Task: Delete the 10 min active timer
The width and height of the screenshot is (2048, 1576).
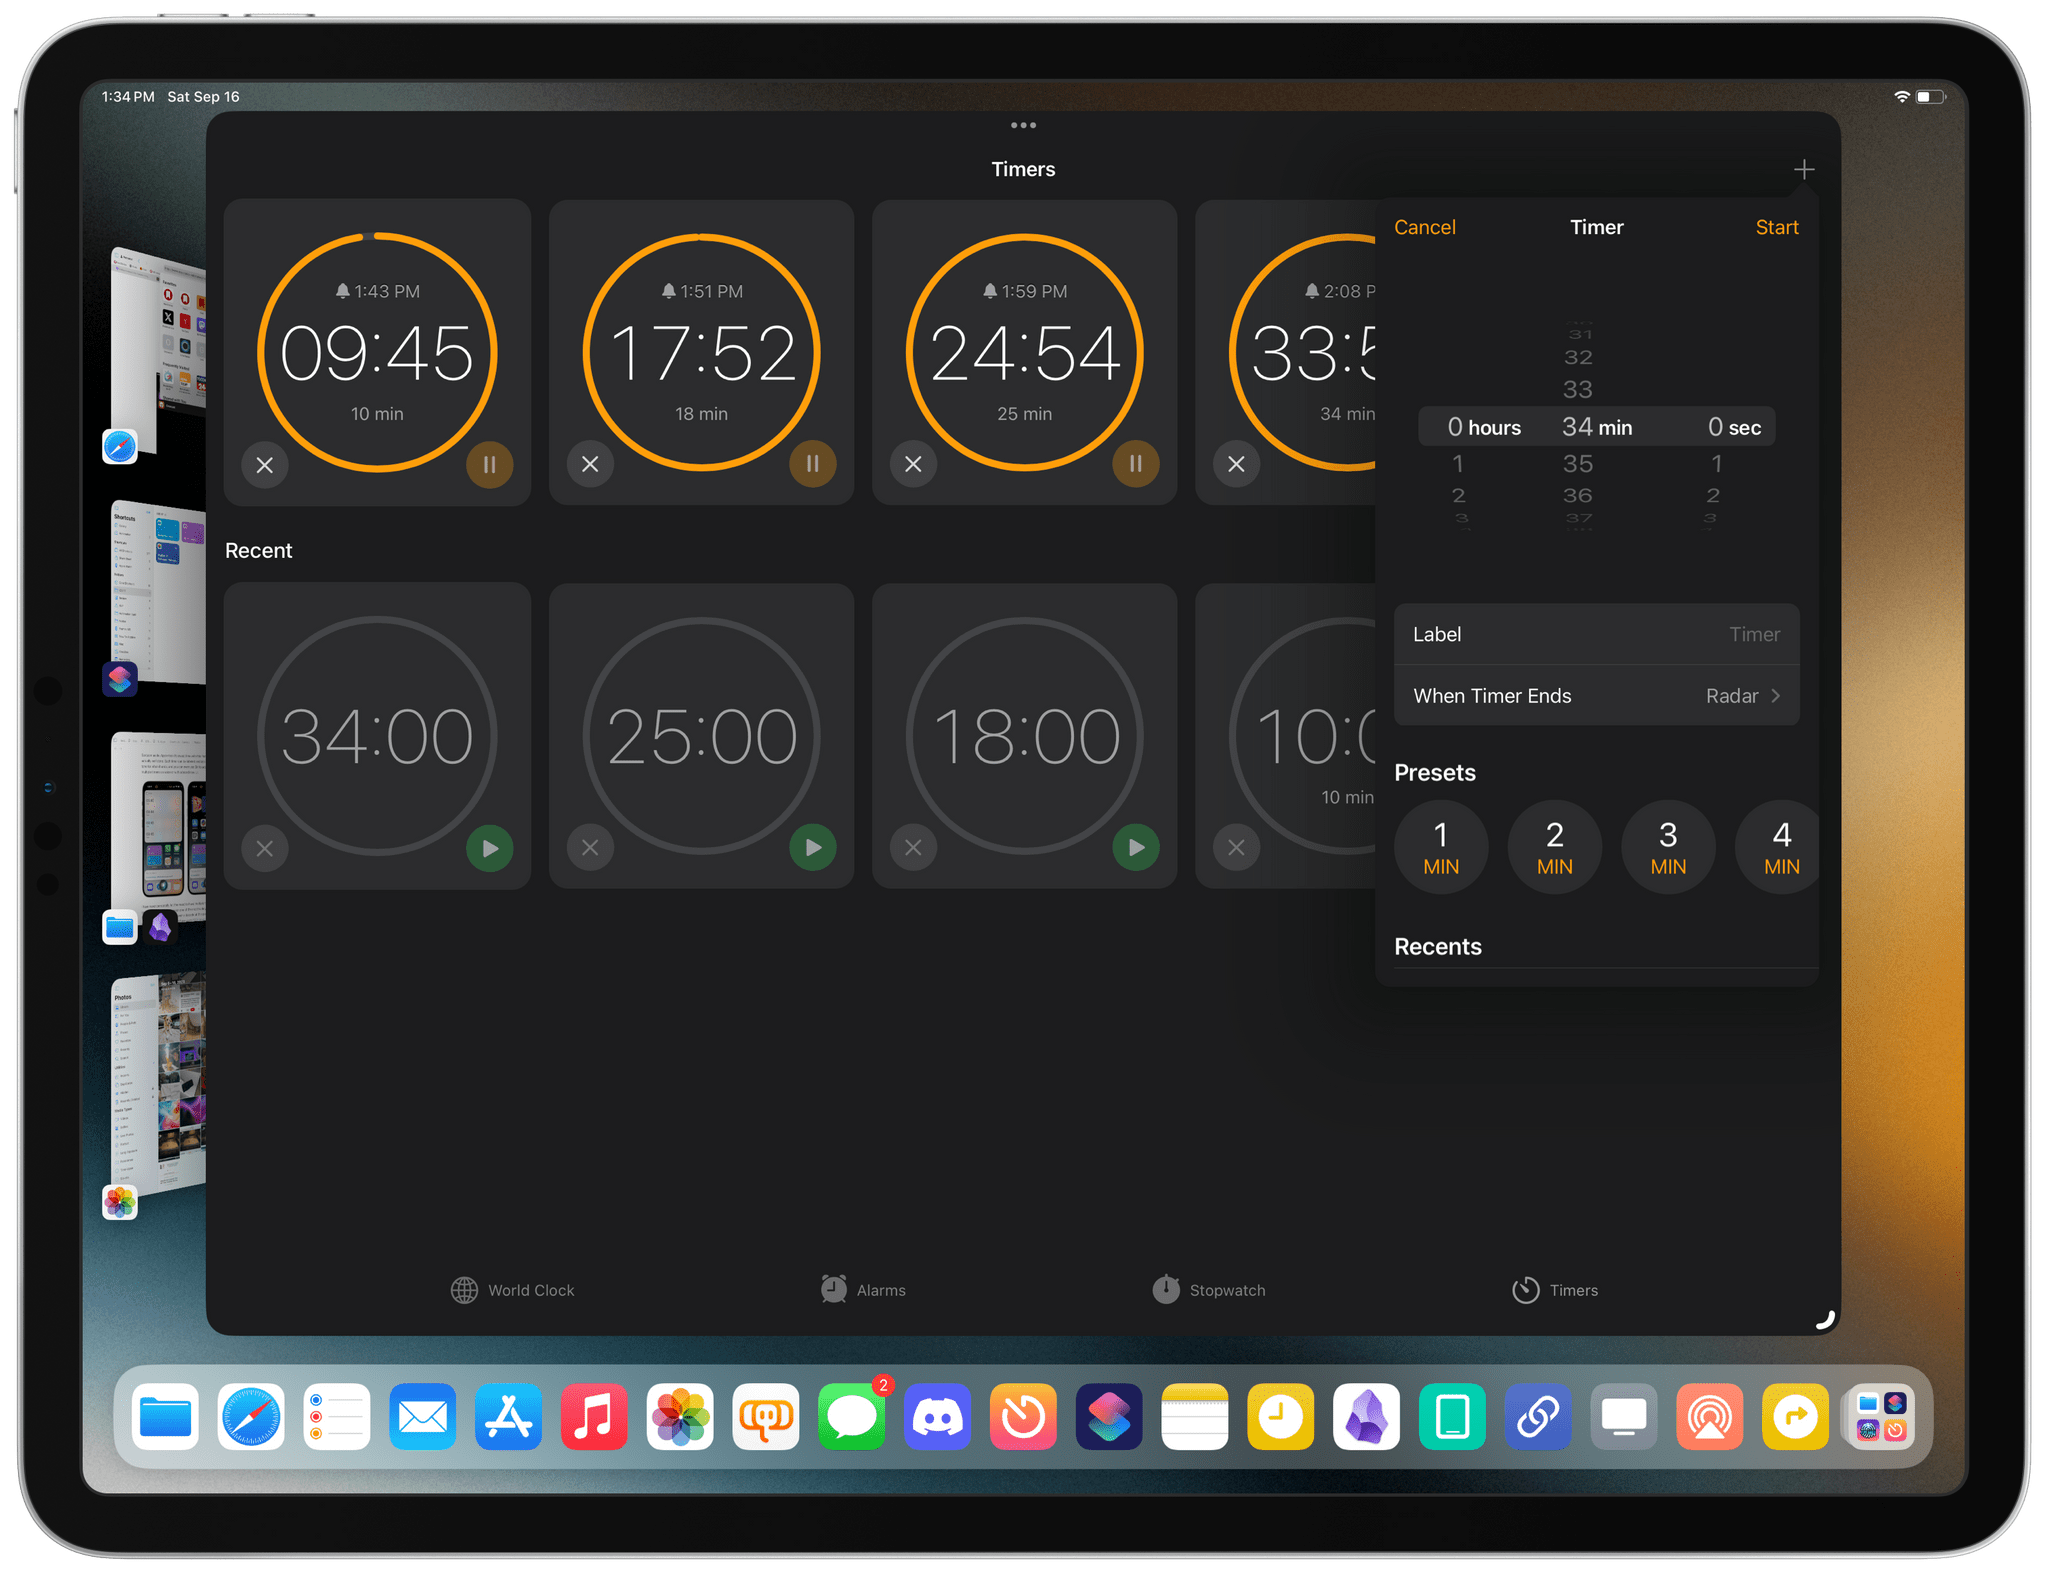Action: (x=265, y=465)
